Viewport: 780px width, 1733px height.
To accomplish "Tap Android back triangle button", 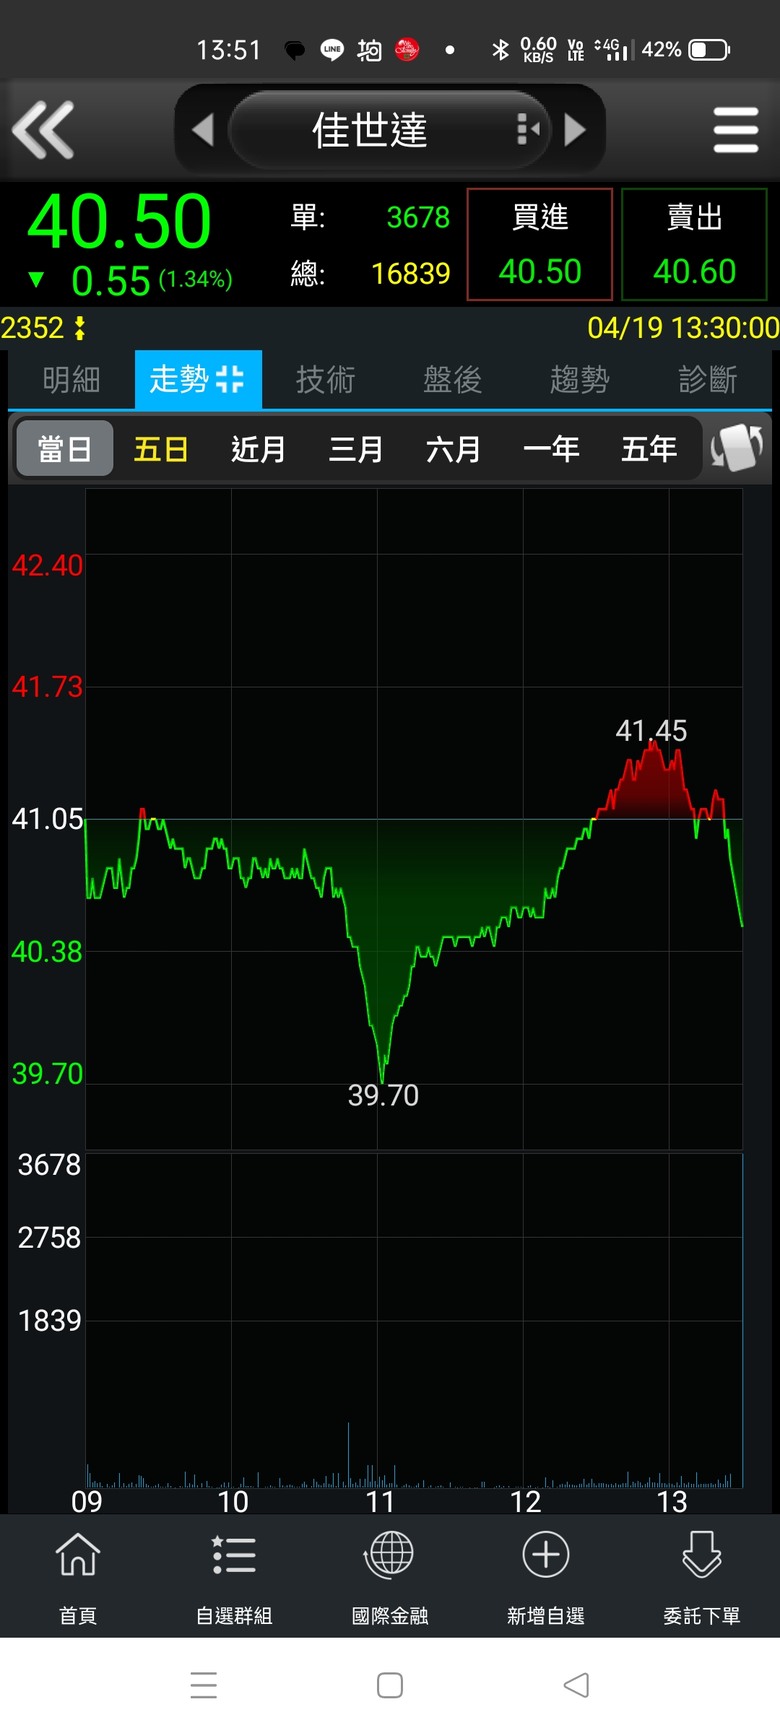I will [x=576, y=1685].
